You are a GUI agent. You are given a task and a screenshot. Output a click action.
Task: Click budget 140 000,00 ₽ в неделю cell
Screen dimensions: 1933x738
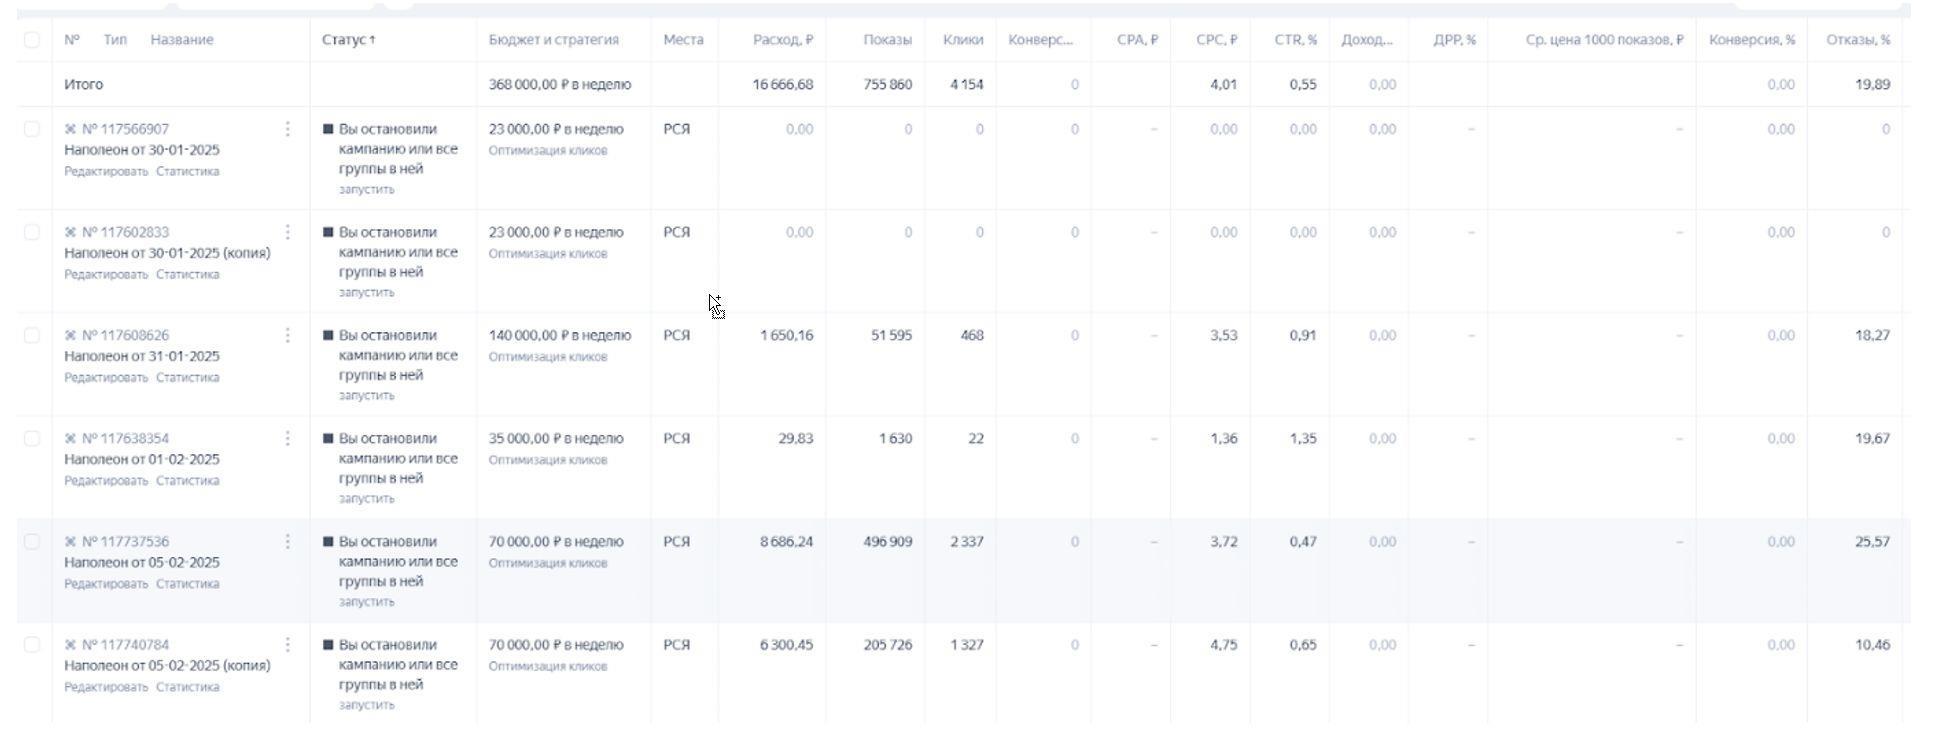[559, 335]
